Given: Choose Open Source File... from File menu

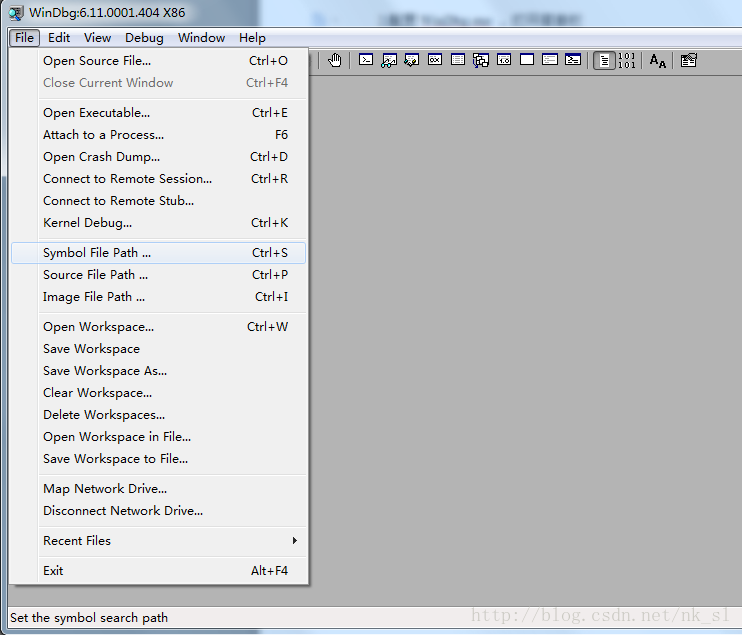Looking at the screenshot, I should 159,61.
